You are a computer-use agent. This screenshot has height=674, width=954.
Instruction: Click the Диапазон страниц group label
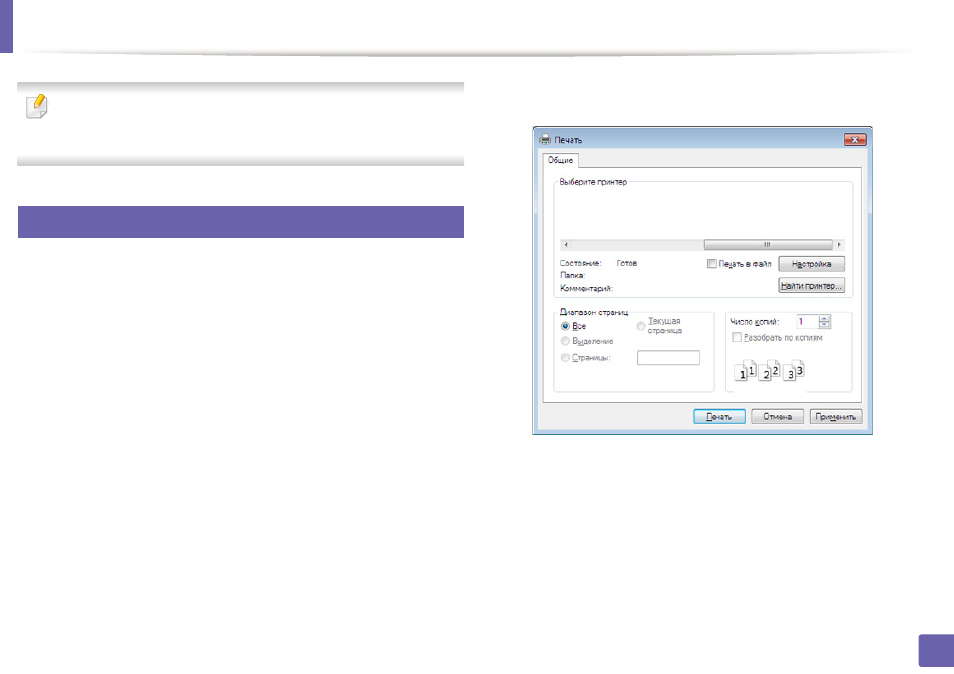point(594,312)
